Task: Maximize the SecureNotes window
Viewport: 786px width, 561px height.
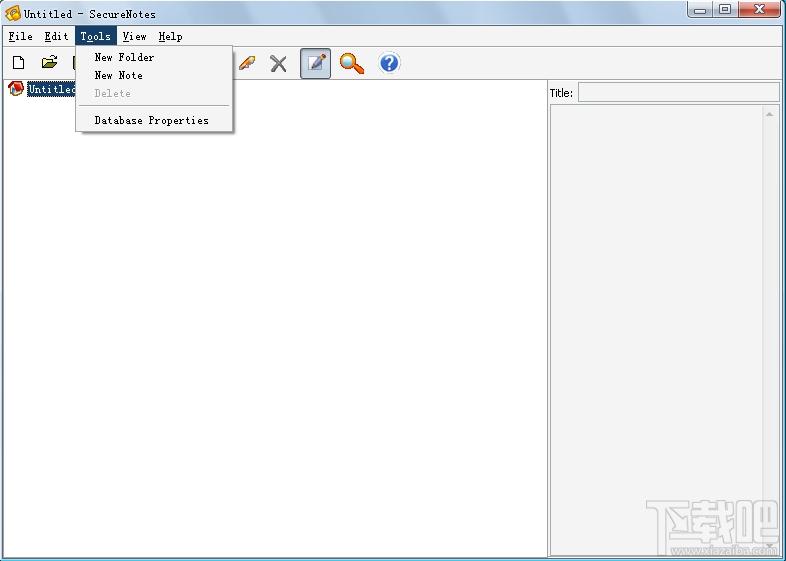Action: tap(725, 10)
